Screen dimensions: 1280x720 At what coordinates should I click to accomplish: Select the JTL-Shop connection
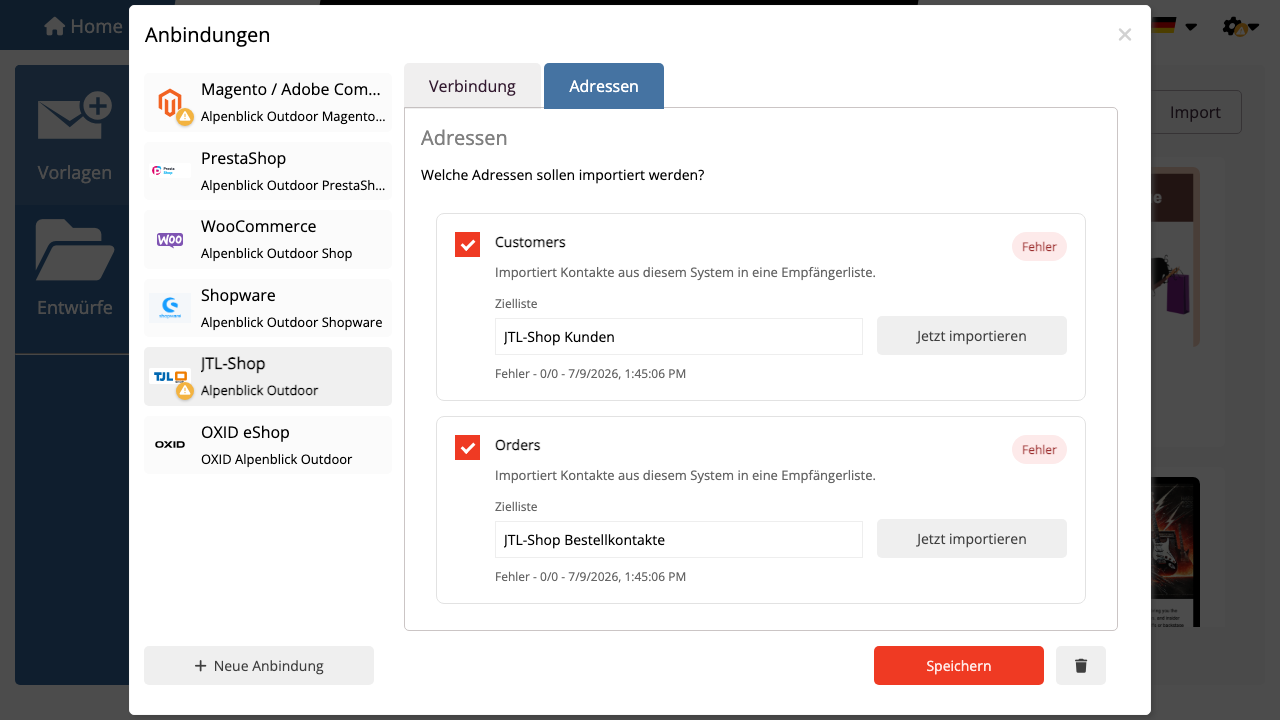click(268, 377)
